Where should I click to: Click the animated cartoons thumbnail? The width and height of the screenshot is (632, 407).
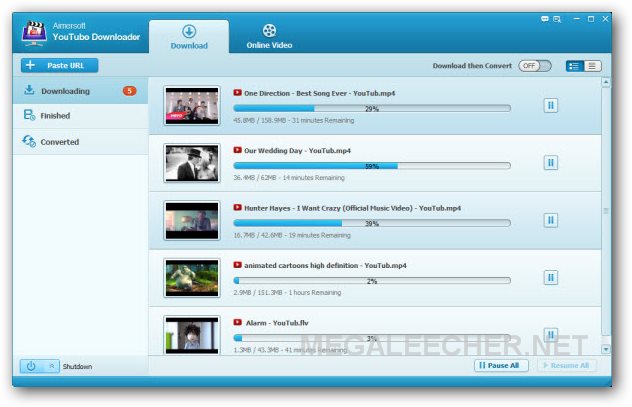(192, 278)
